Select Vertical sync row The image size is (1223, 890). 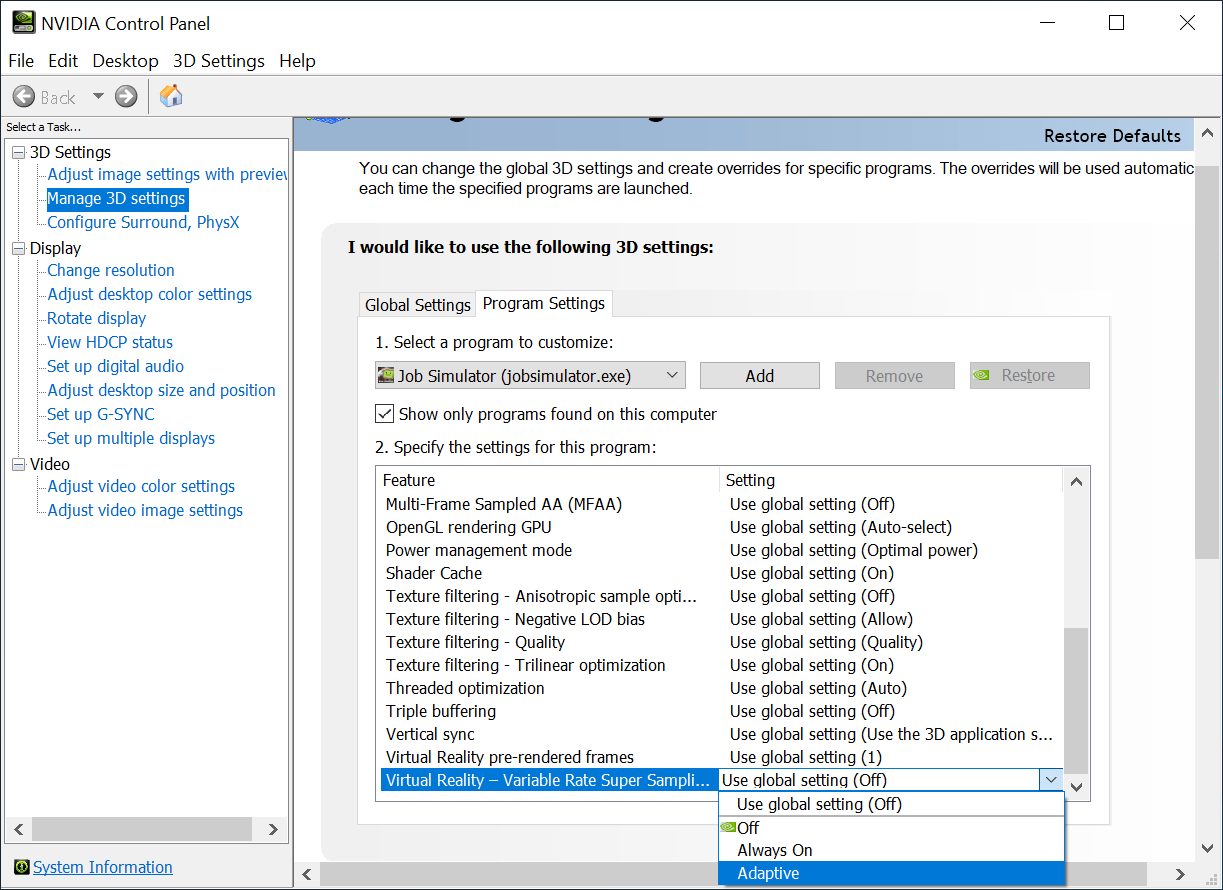720,734
